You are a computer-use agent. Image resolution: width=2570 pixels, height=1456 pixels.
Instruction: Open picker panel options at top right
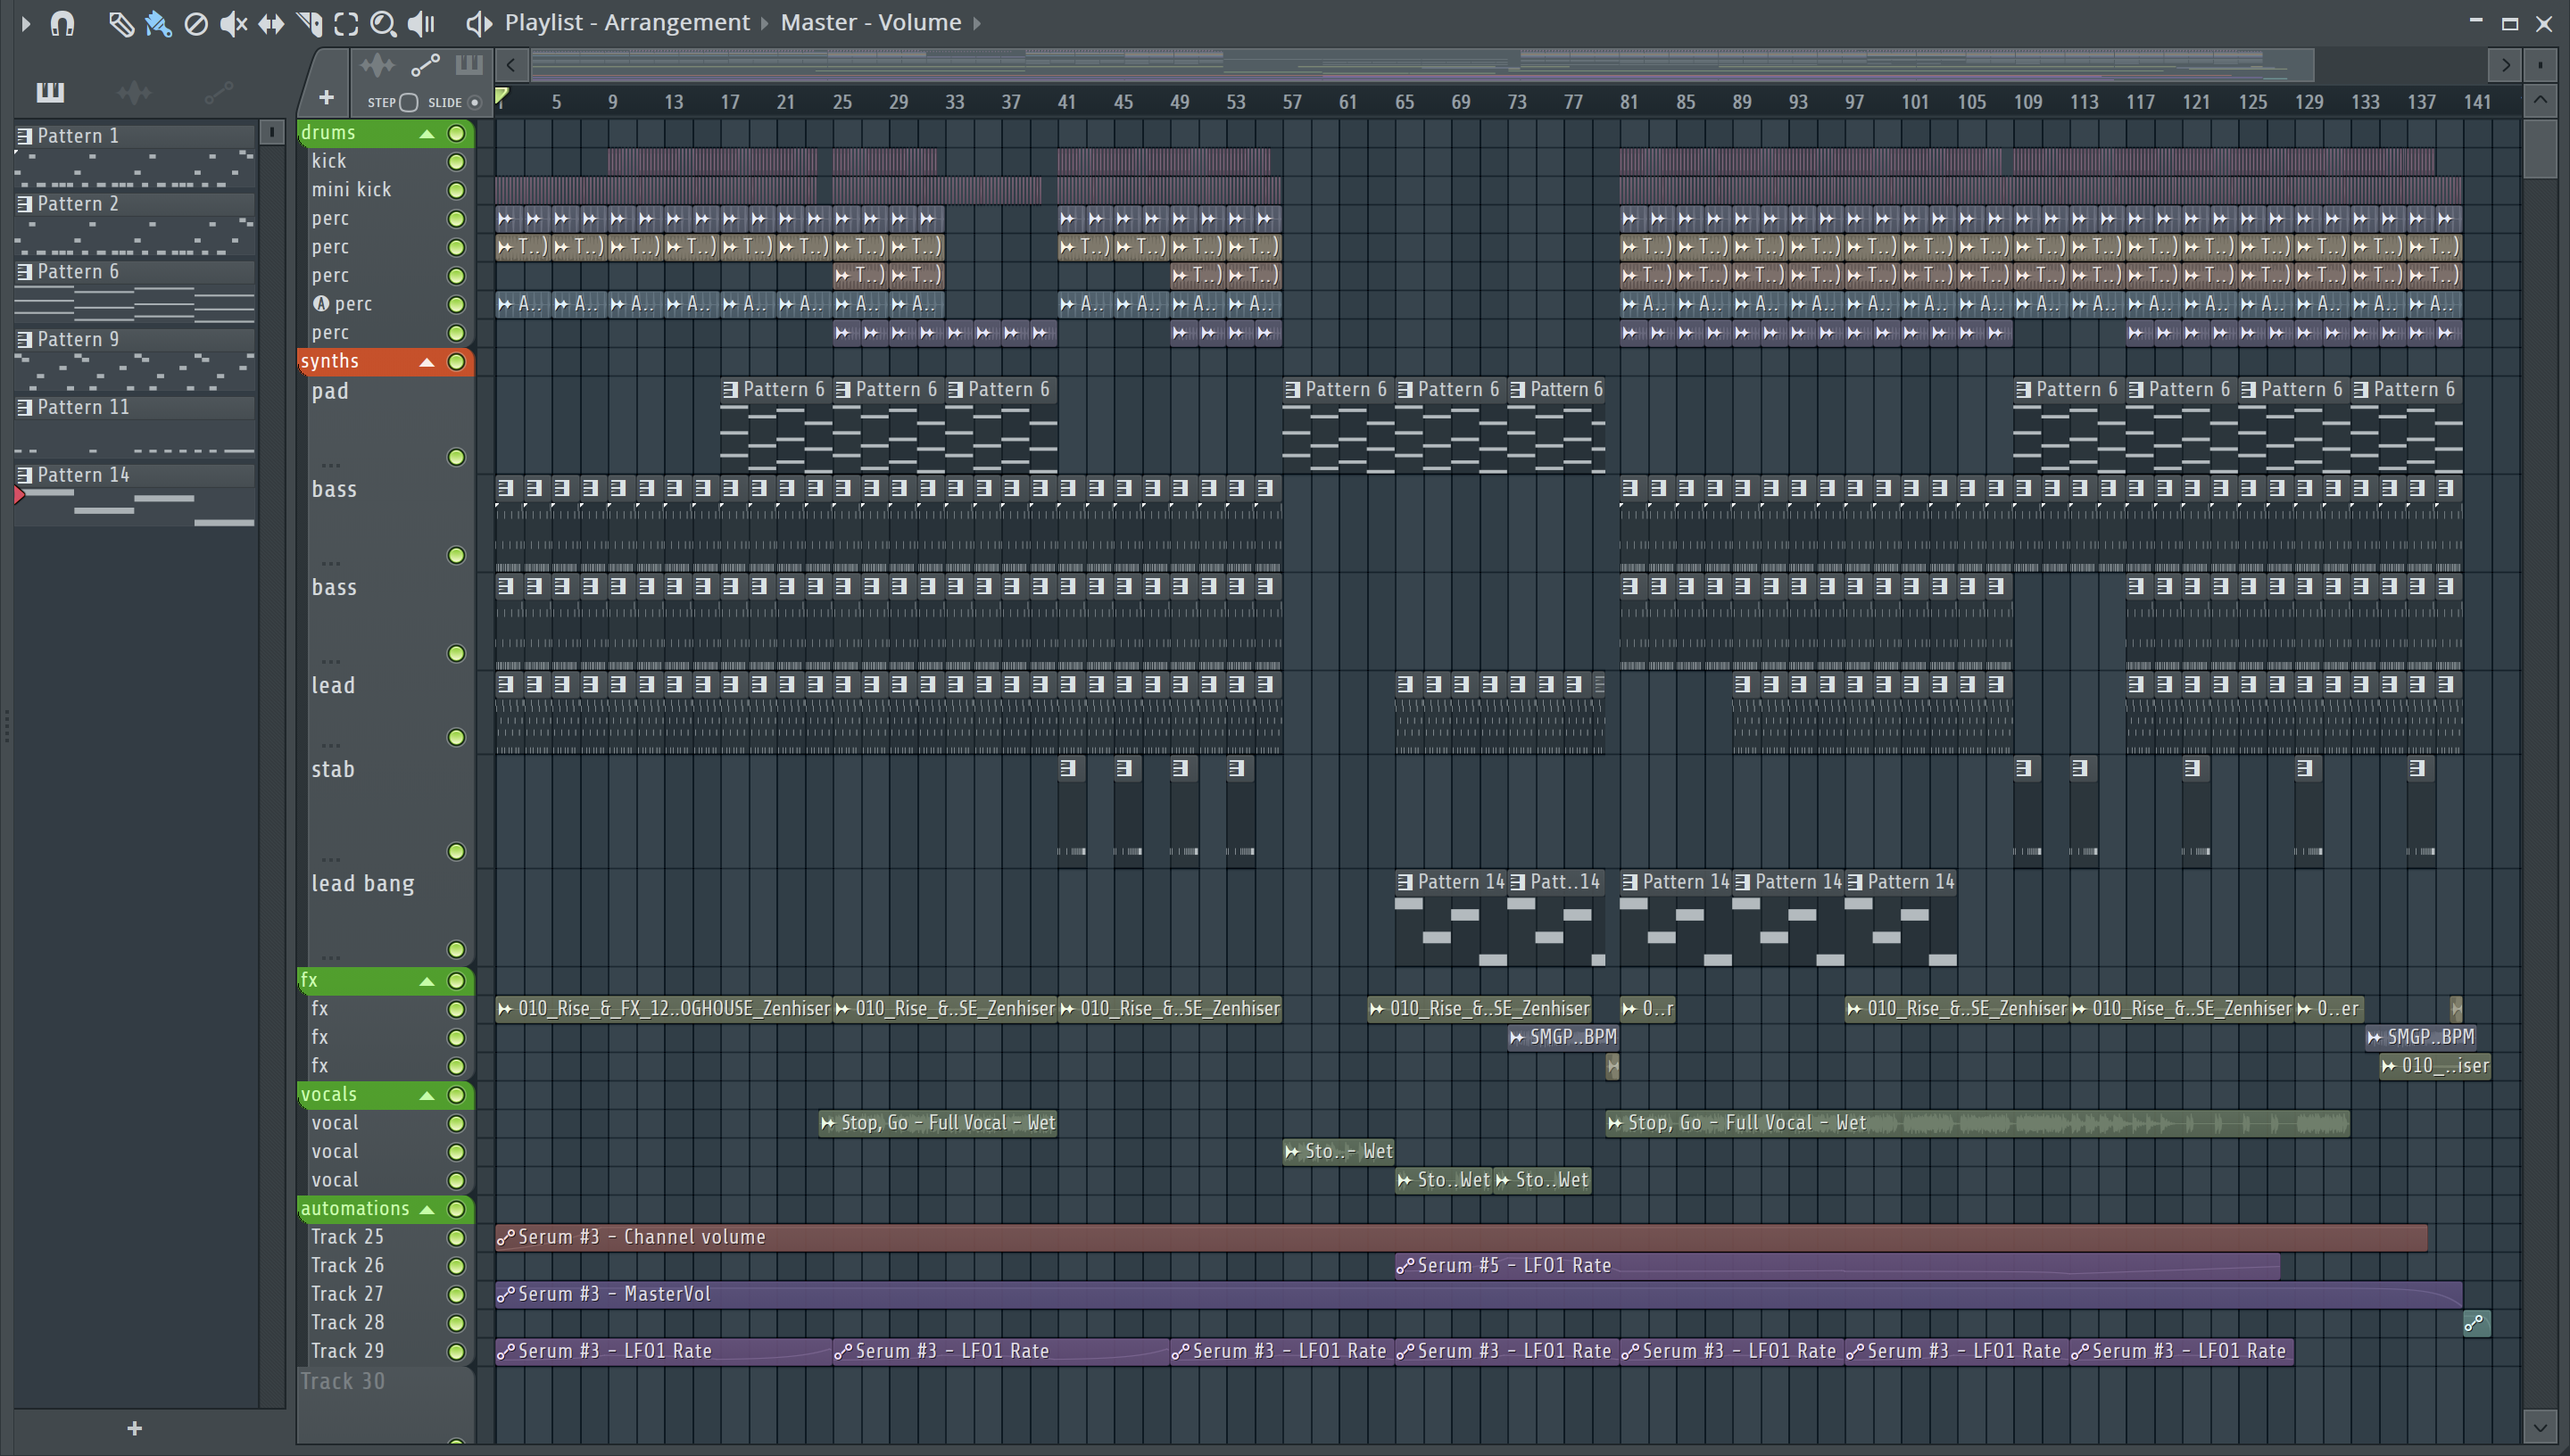click(271, 131)
